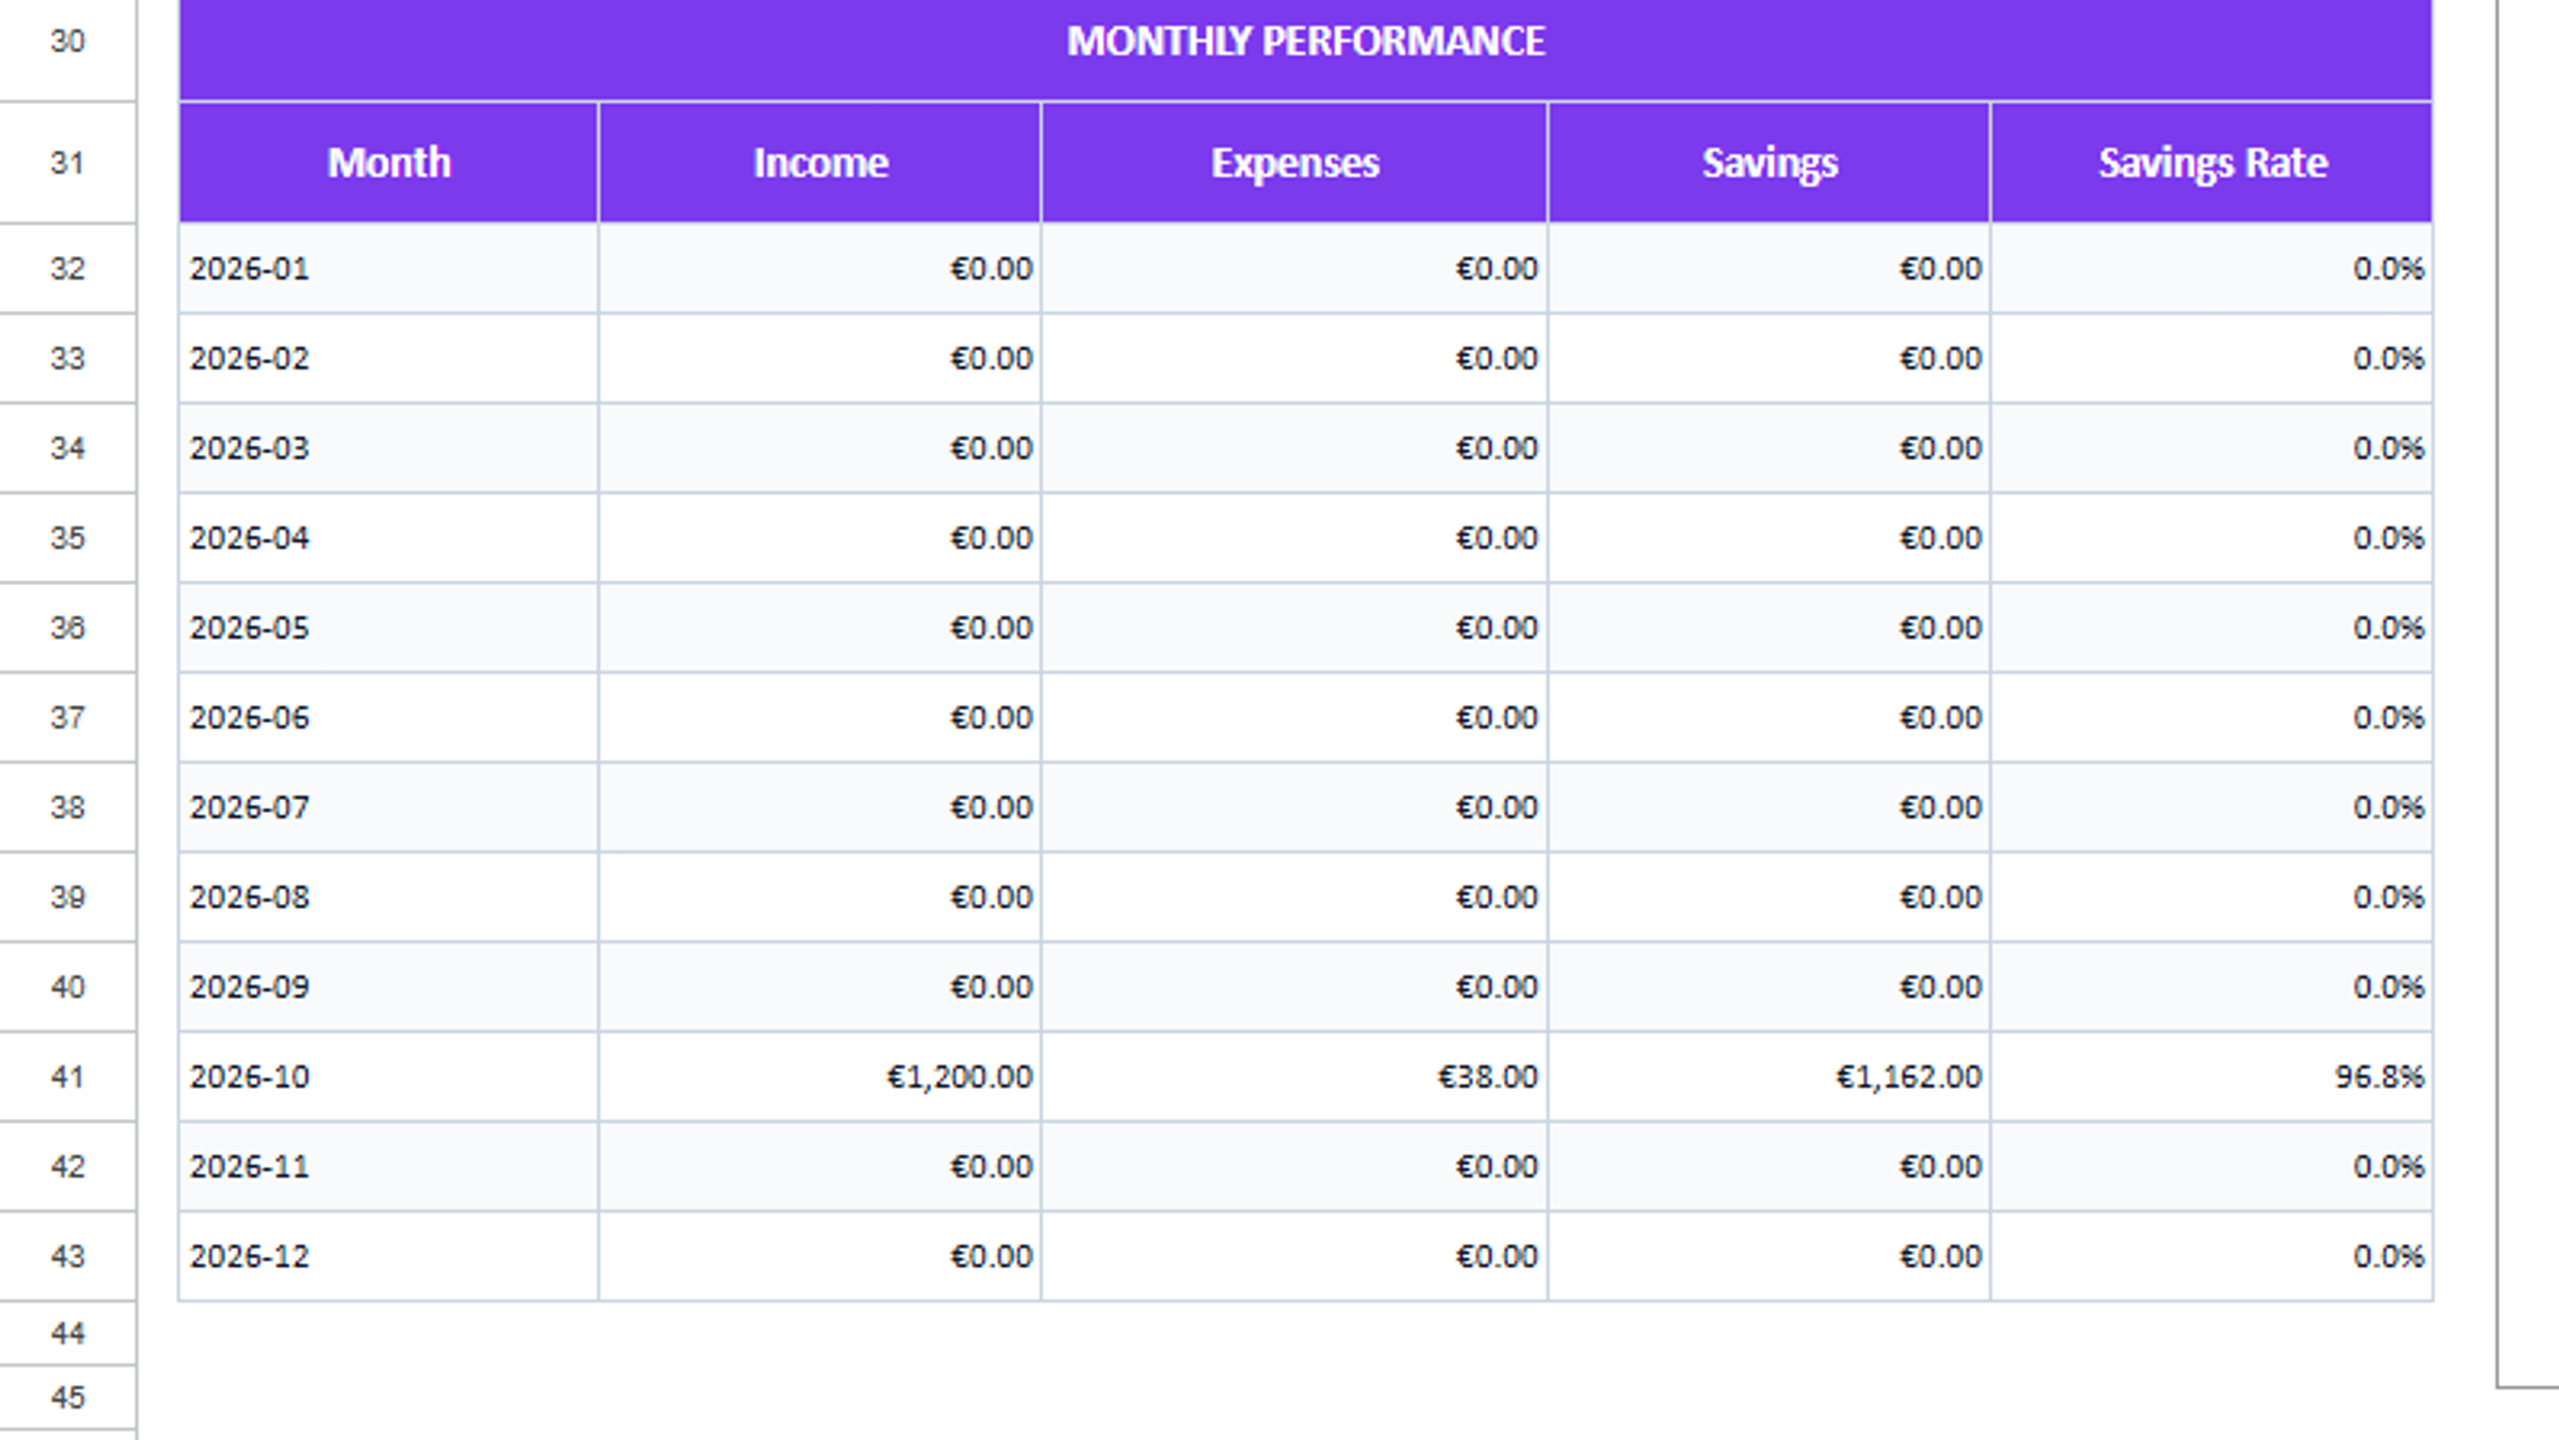The height and width of the screenshot is (1440, 2559).
Task: Select the expenses cell for 2026-11
Action: coord(1294,1167)
